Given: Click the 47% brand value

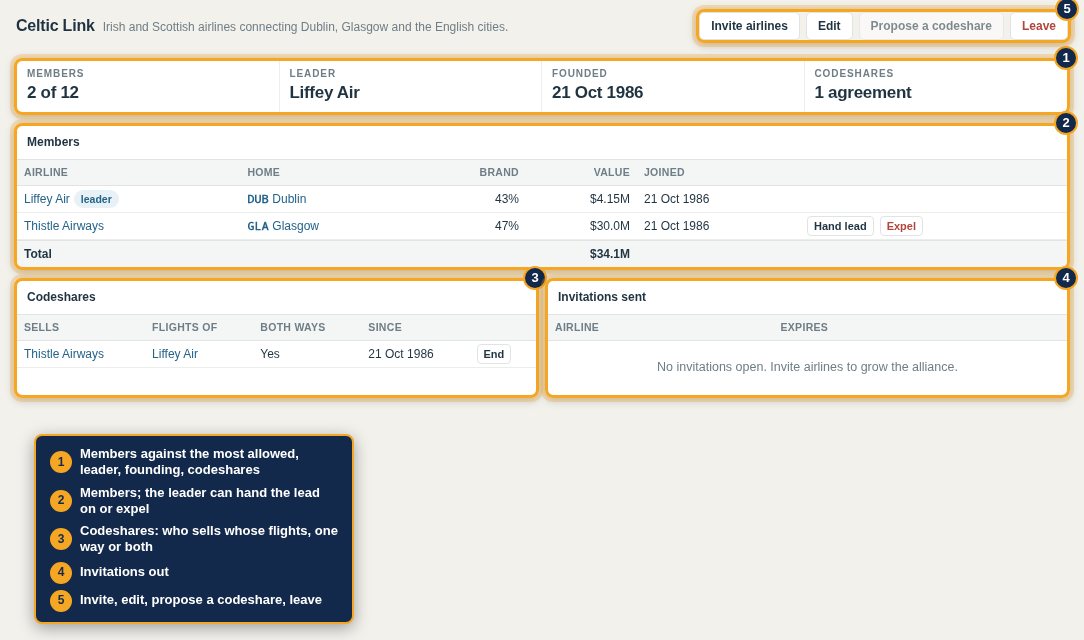Looking at the screenshot, I should pos(507,226).
